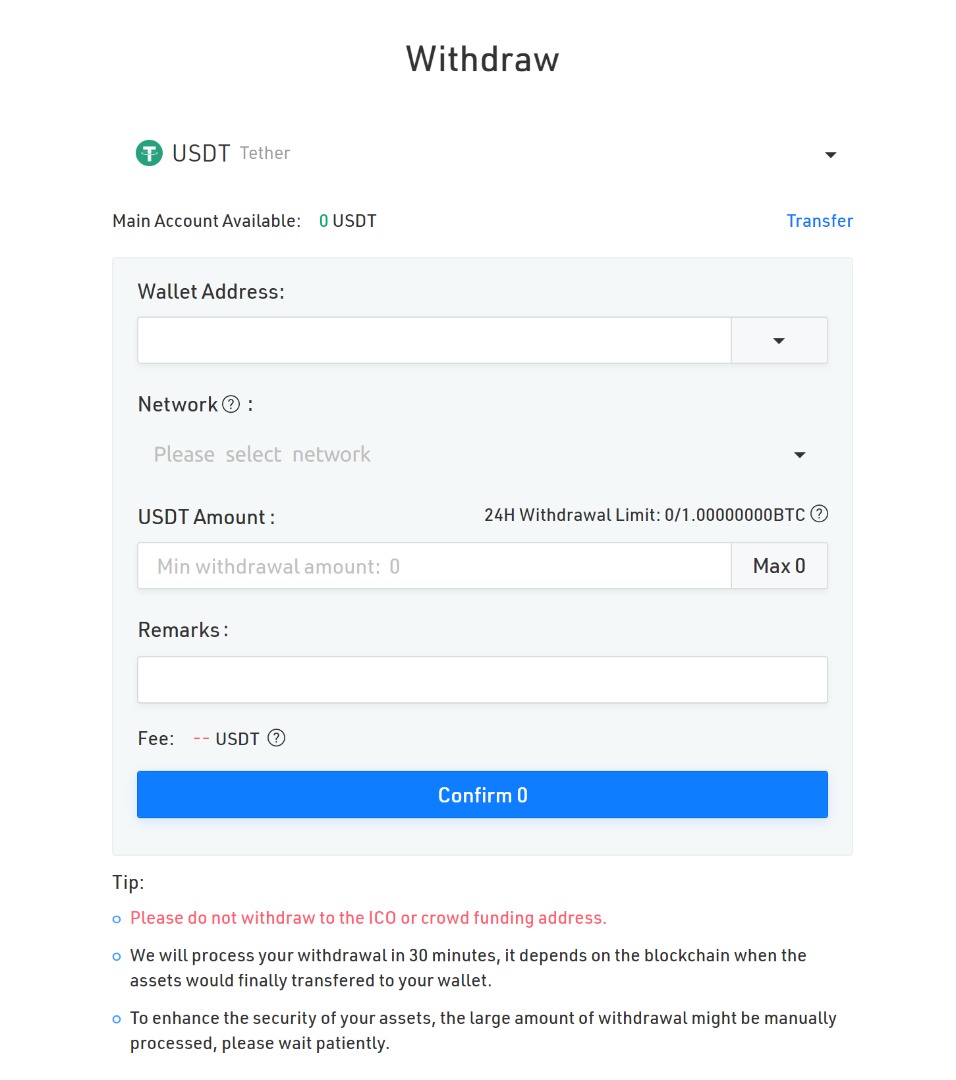Open the 24H Withdrawal Limit help icon
956x1080 pixels.
point(819,514)
